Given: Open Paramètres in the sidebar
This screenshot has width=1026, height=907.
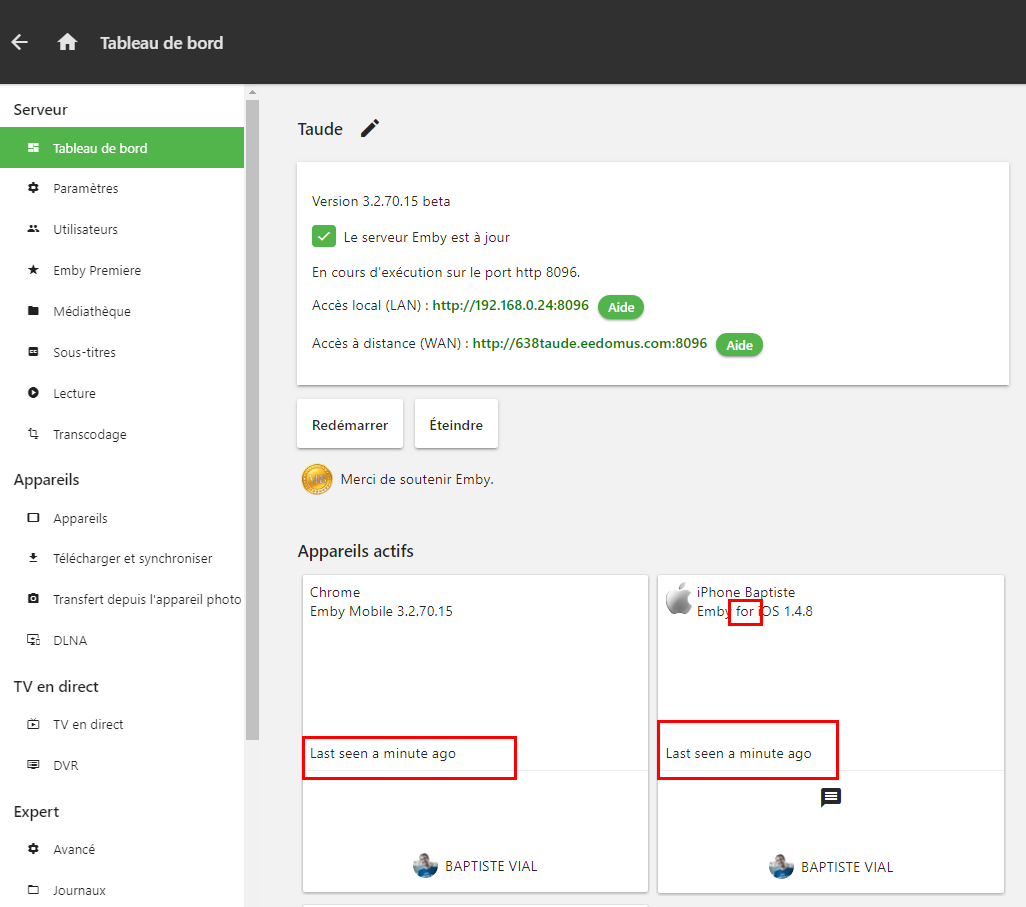Looking at the screenshot, I should click(x=122, y=188).
